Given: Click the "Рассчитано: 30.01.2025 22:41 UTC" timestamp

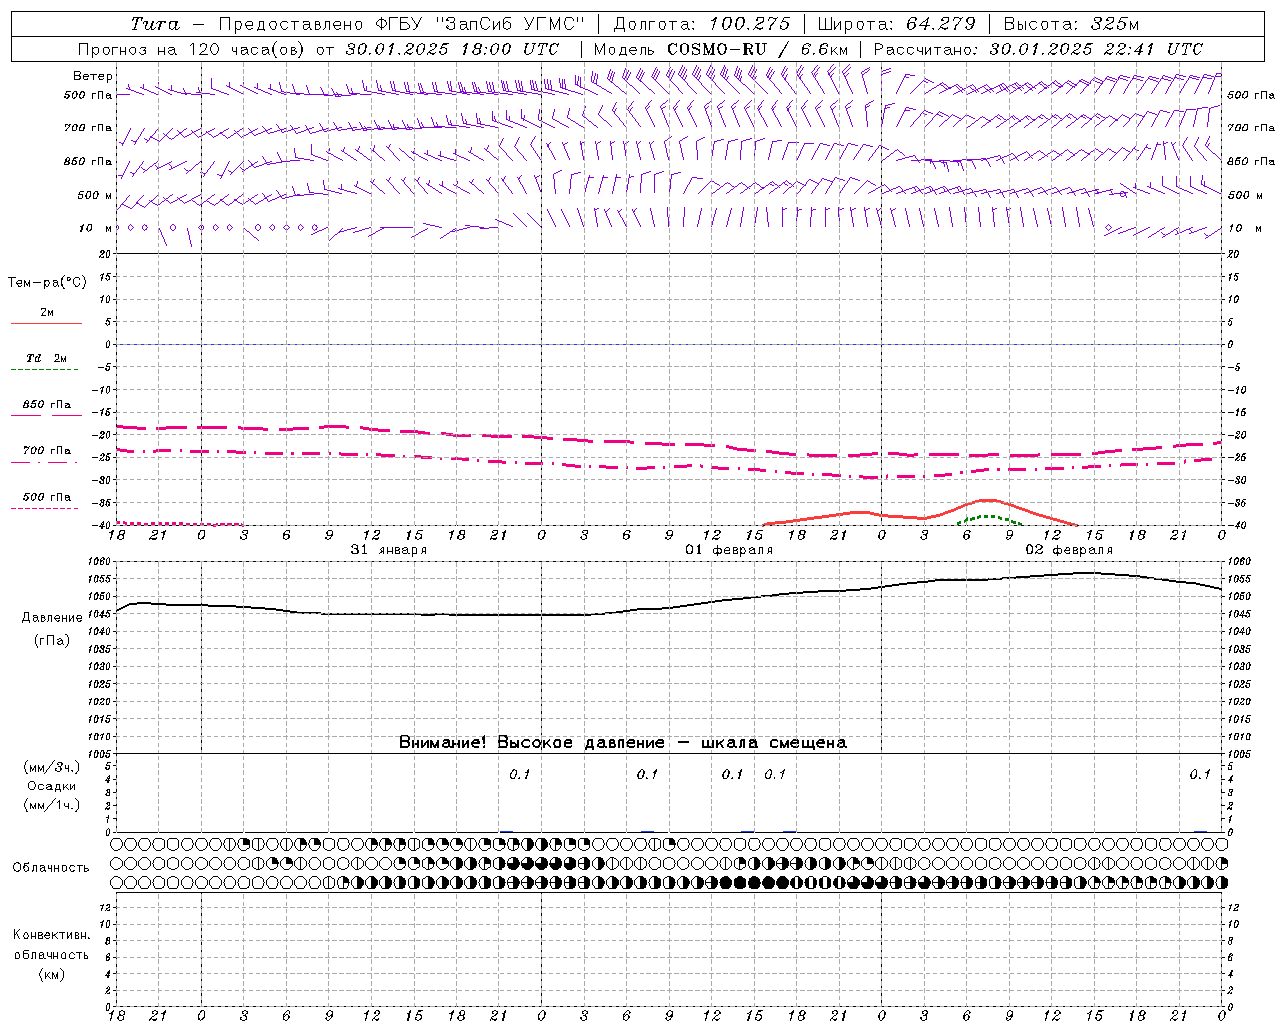Looking at the screenshot, I should pyautogui.click(x=1038, y=49).
